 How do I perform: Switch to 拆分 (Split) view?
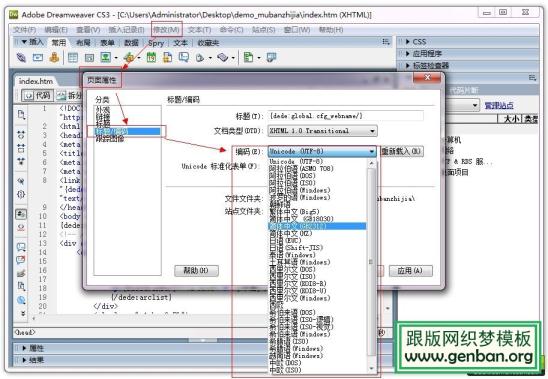click(68, 95)
